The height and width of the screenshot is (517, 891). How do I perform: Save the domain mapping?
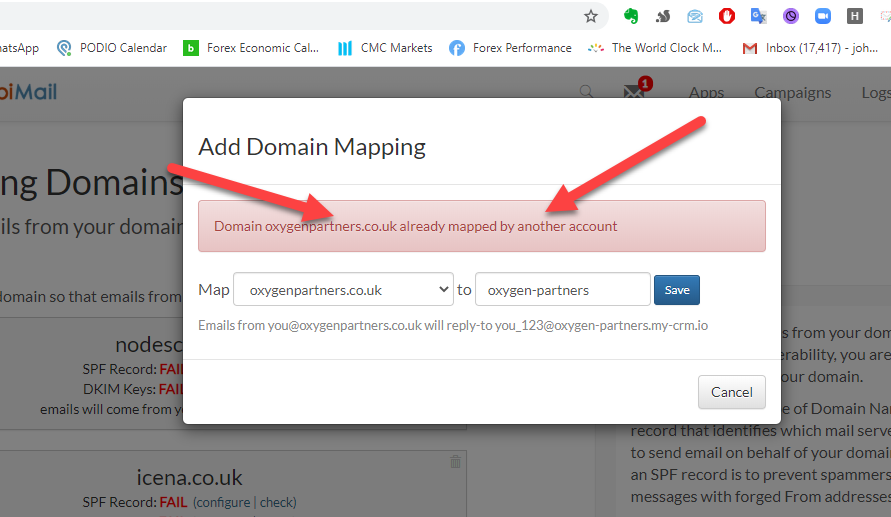[677, 290]
